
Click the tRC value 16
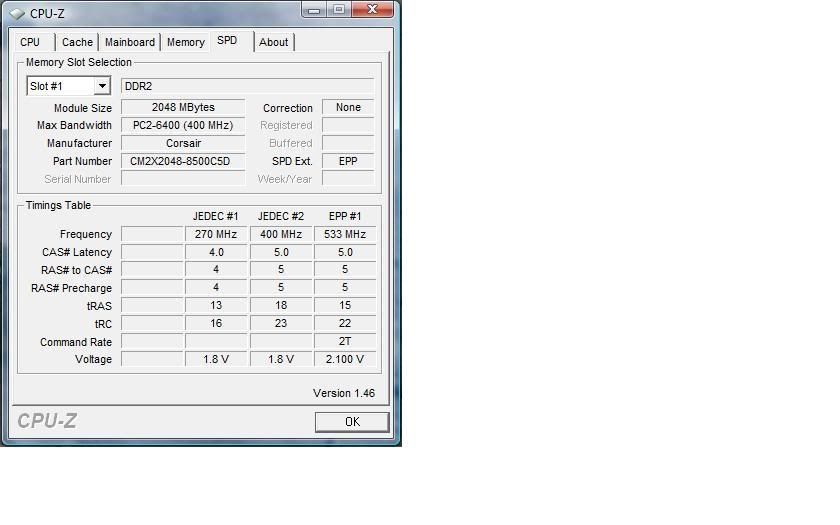(216, 324)
